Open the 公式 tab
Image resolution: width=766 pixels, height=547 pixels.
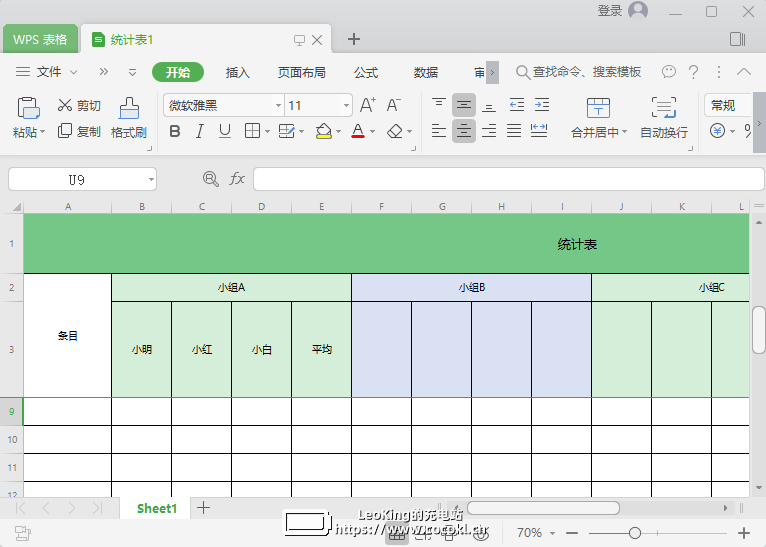pyautogui.click(x=366, y=72)
